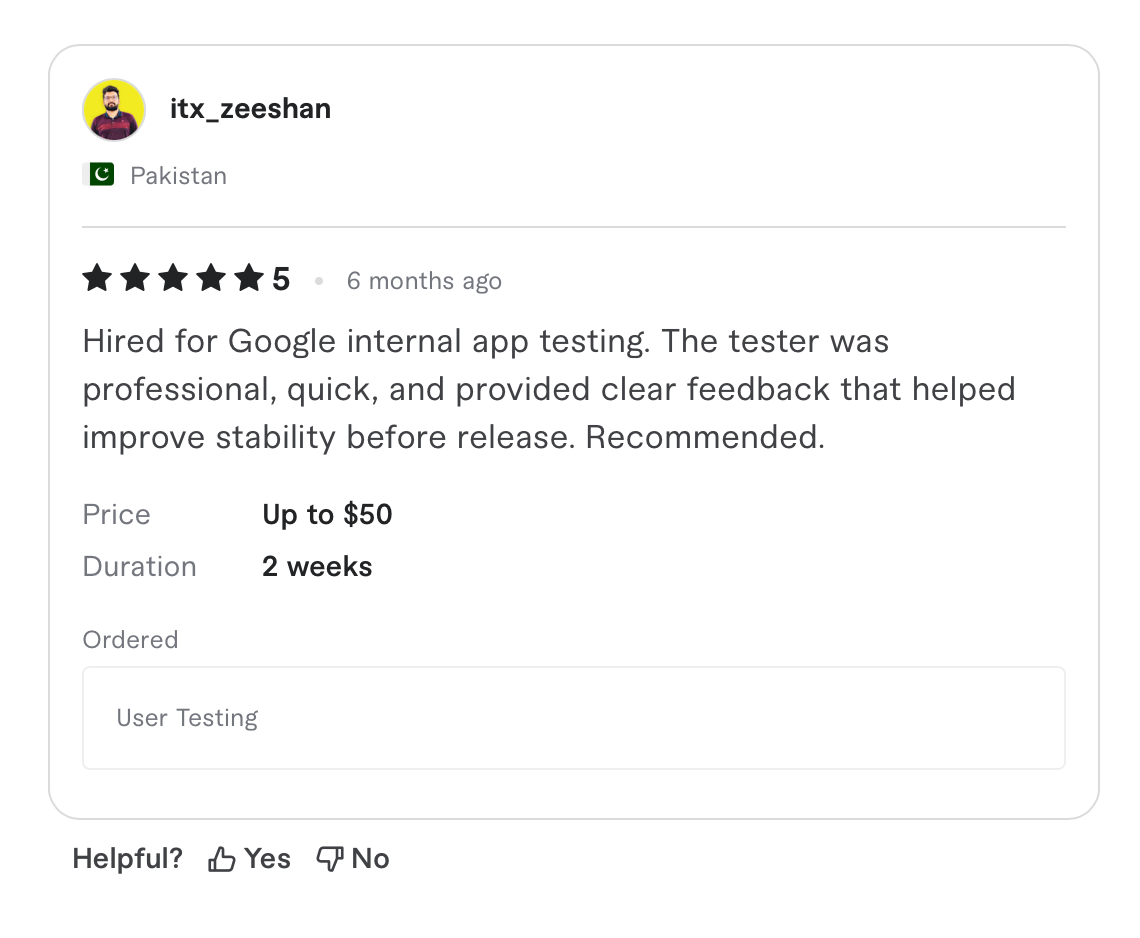This screenshot has height=938, width=1140.
Task: Select the Duration value 2 weeks
Action: coord(317,566)
